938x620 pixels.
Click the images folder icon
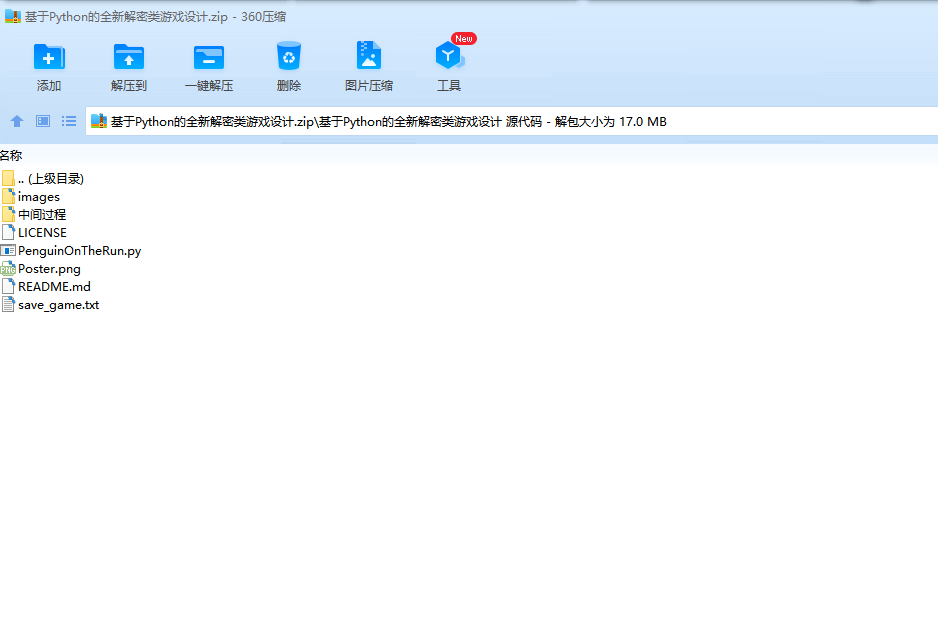(8, 196)
